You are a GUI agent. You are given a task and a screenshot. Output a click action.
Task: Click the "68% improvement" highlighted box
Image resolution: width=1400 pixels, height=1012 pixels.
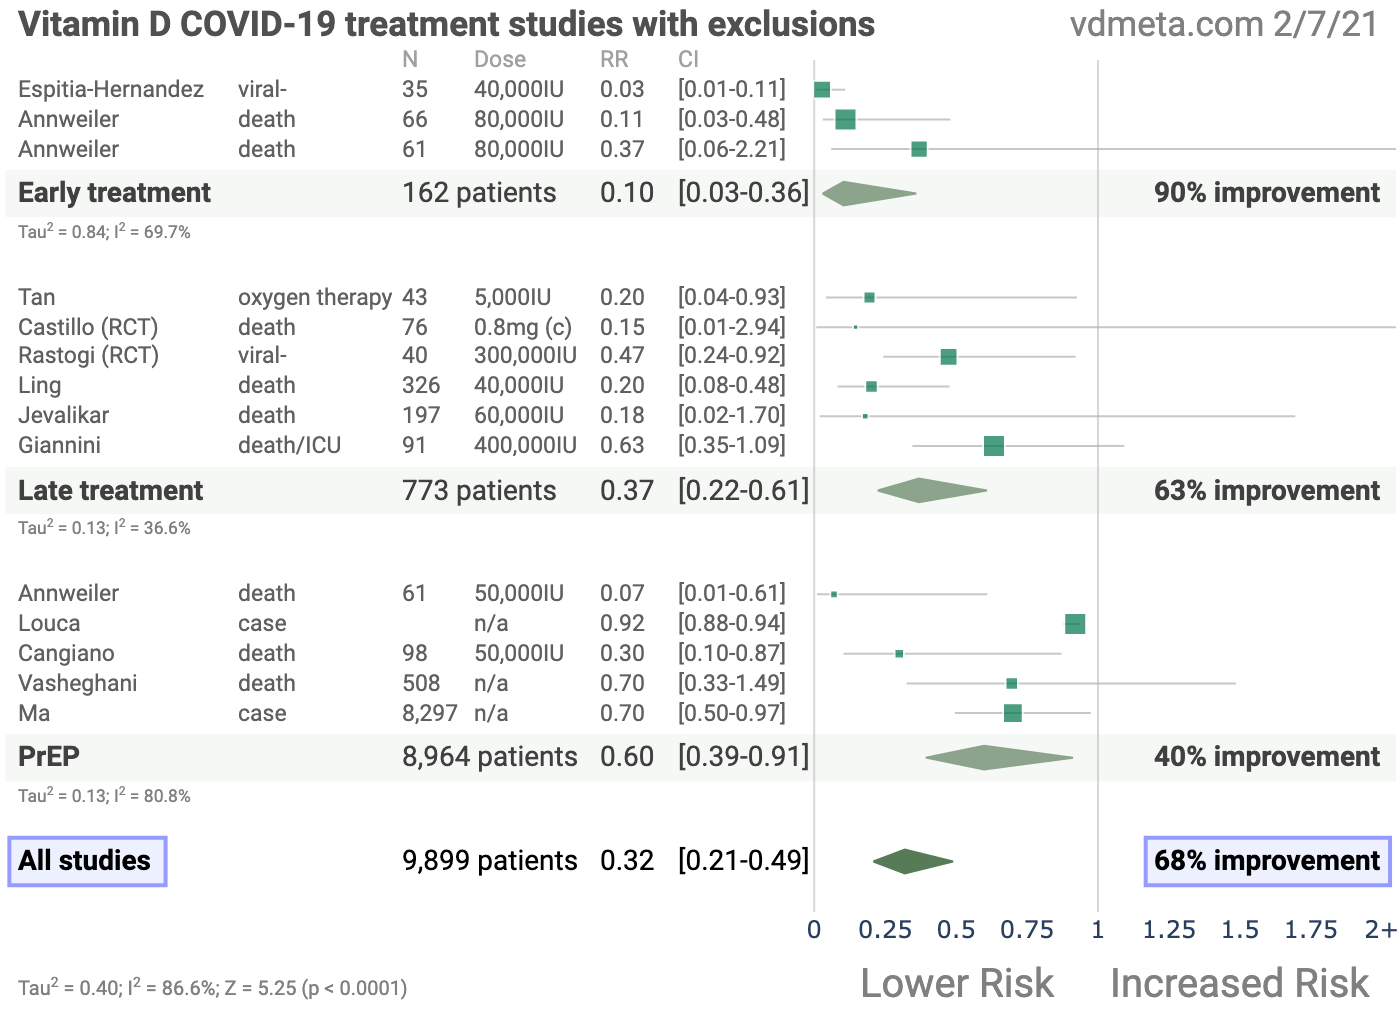[x=1266, y=861]
